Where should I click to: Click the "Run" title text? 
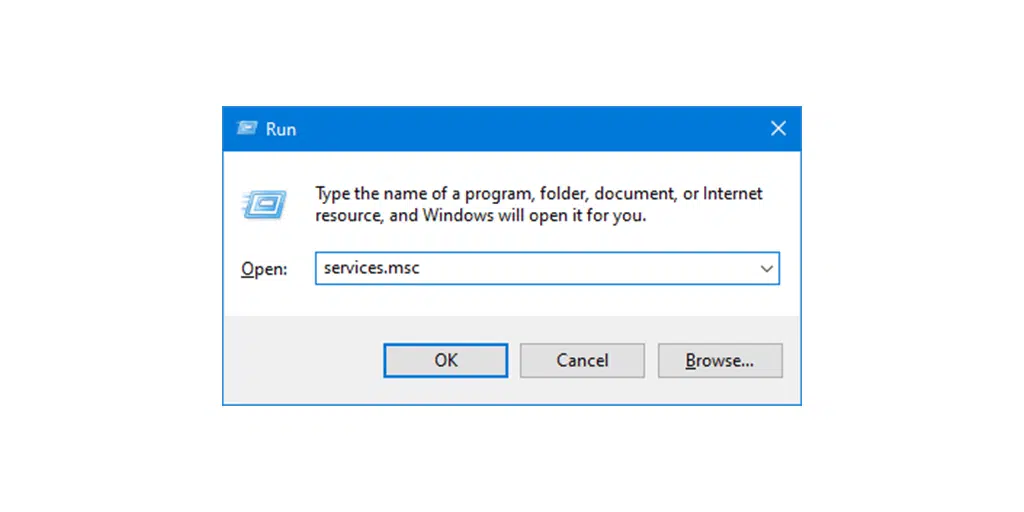(x=281, y=129)
